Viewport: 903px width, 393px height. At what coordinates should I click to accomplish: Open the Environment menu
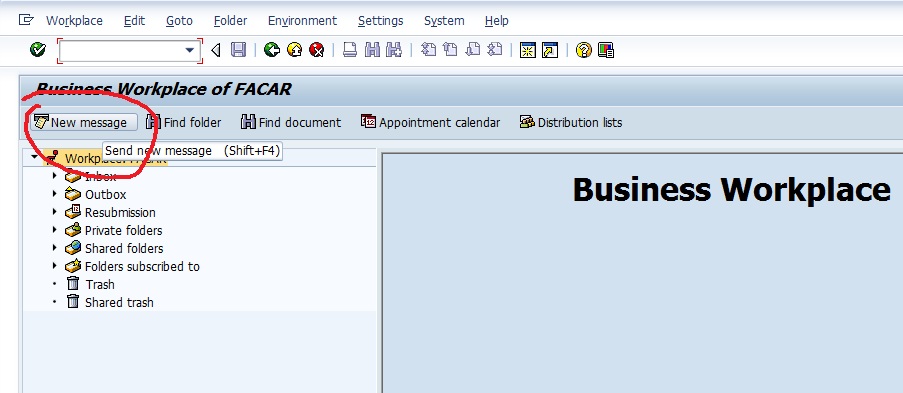302,21
